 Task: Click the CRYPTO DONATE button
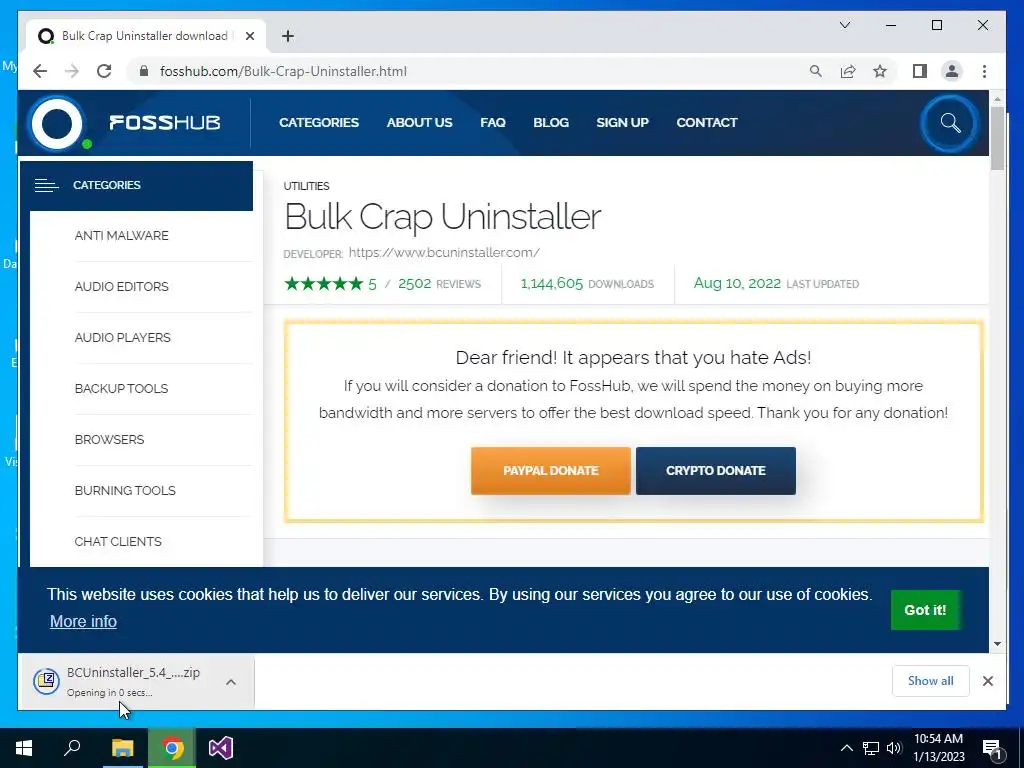coord(716,471)
